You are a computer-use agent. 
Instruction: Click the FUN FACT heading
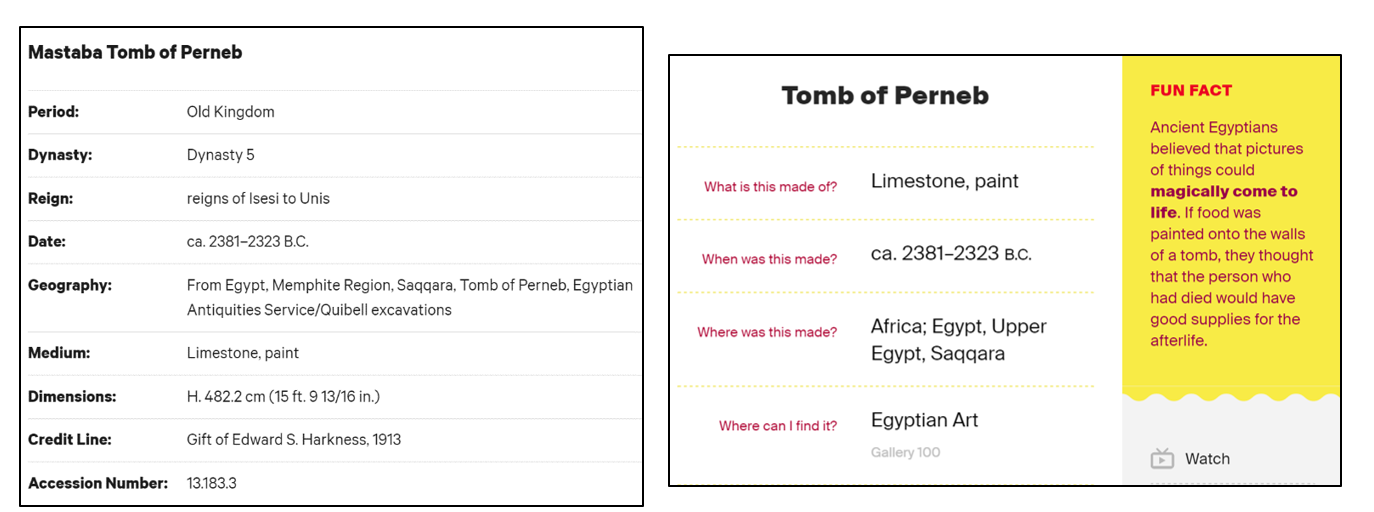(1191, 90)
